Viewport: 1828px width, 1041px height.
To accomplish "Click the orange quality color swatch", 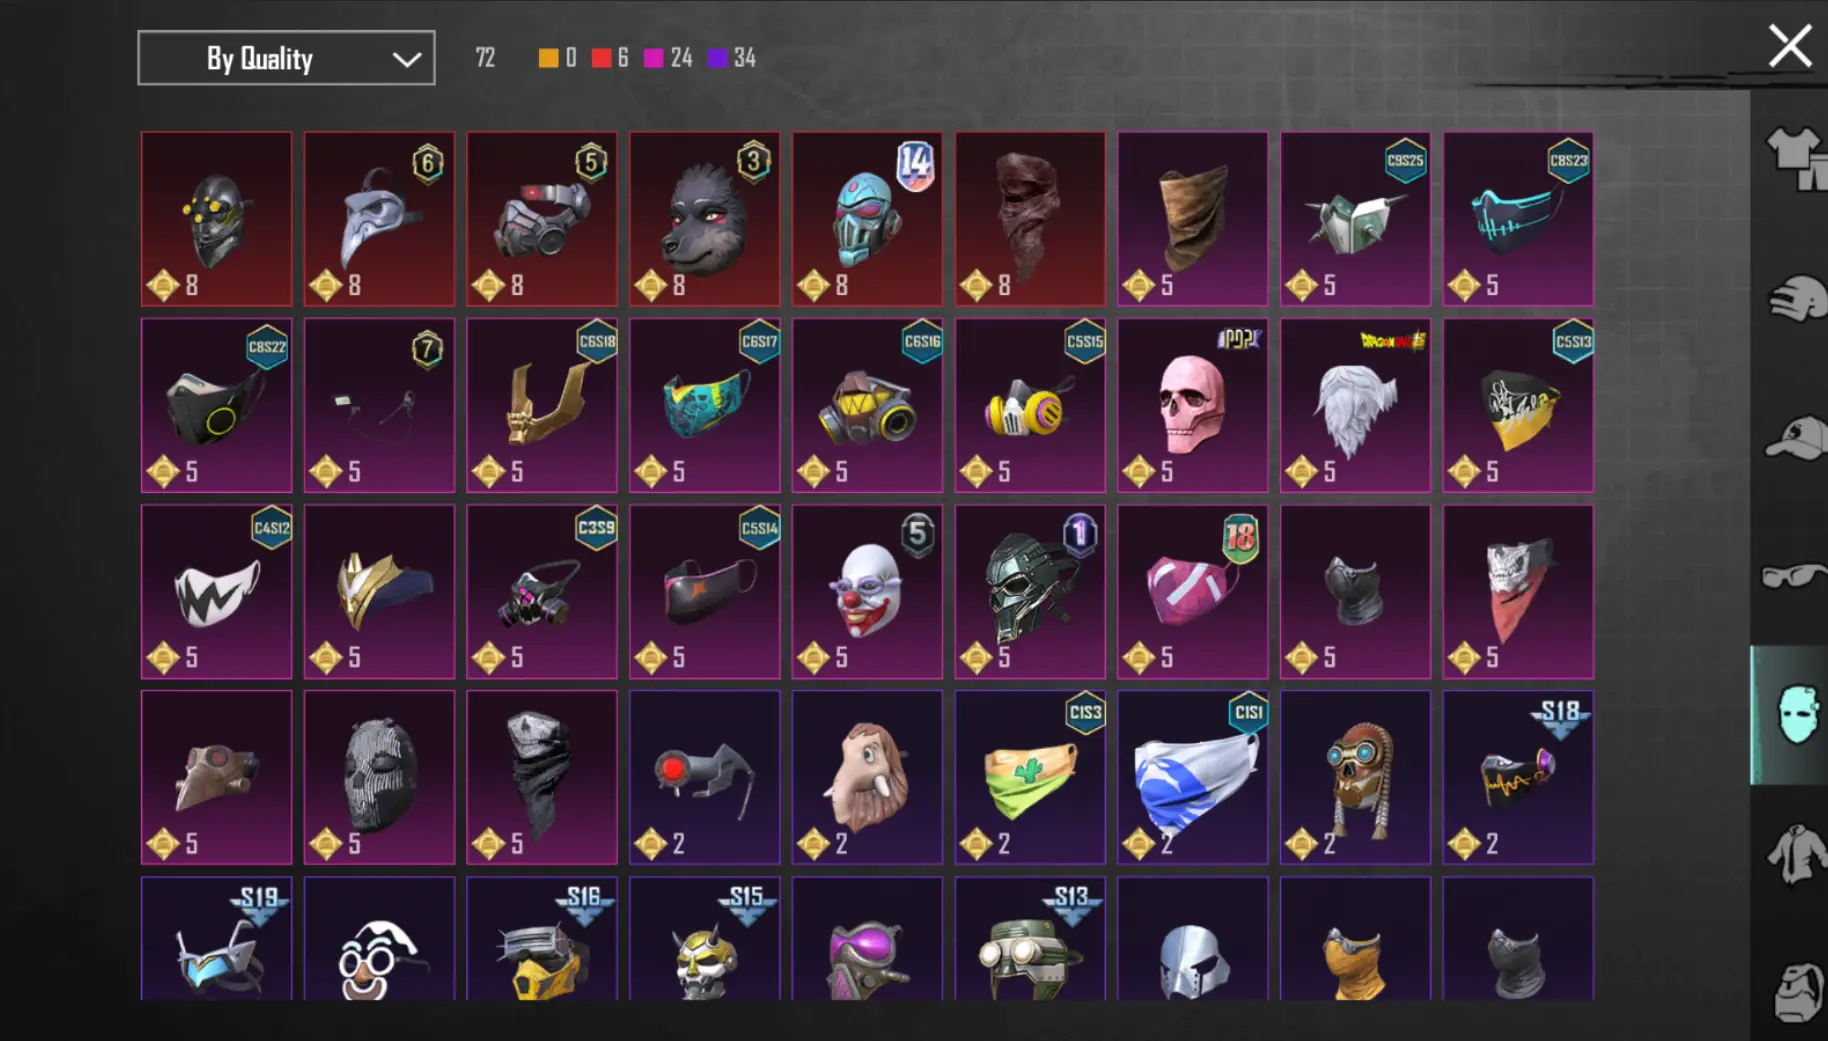I will (548, 58).
